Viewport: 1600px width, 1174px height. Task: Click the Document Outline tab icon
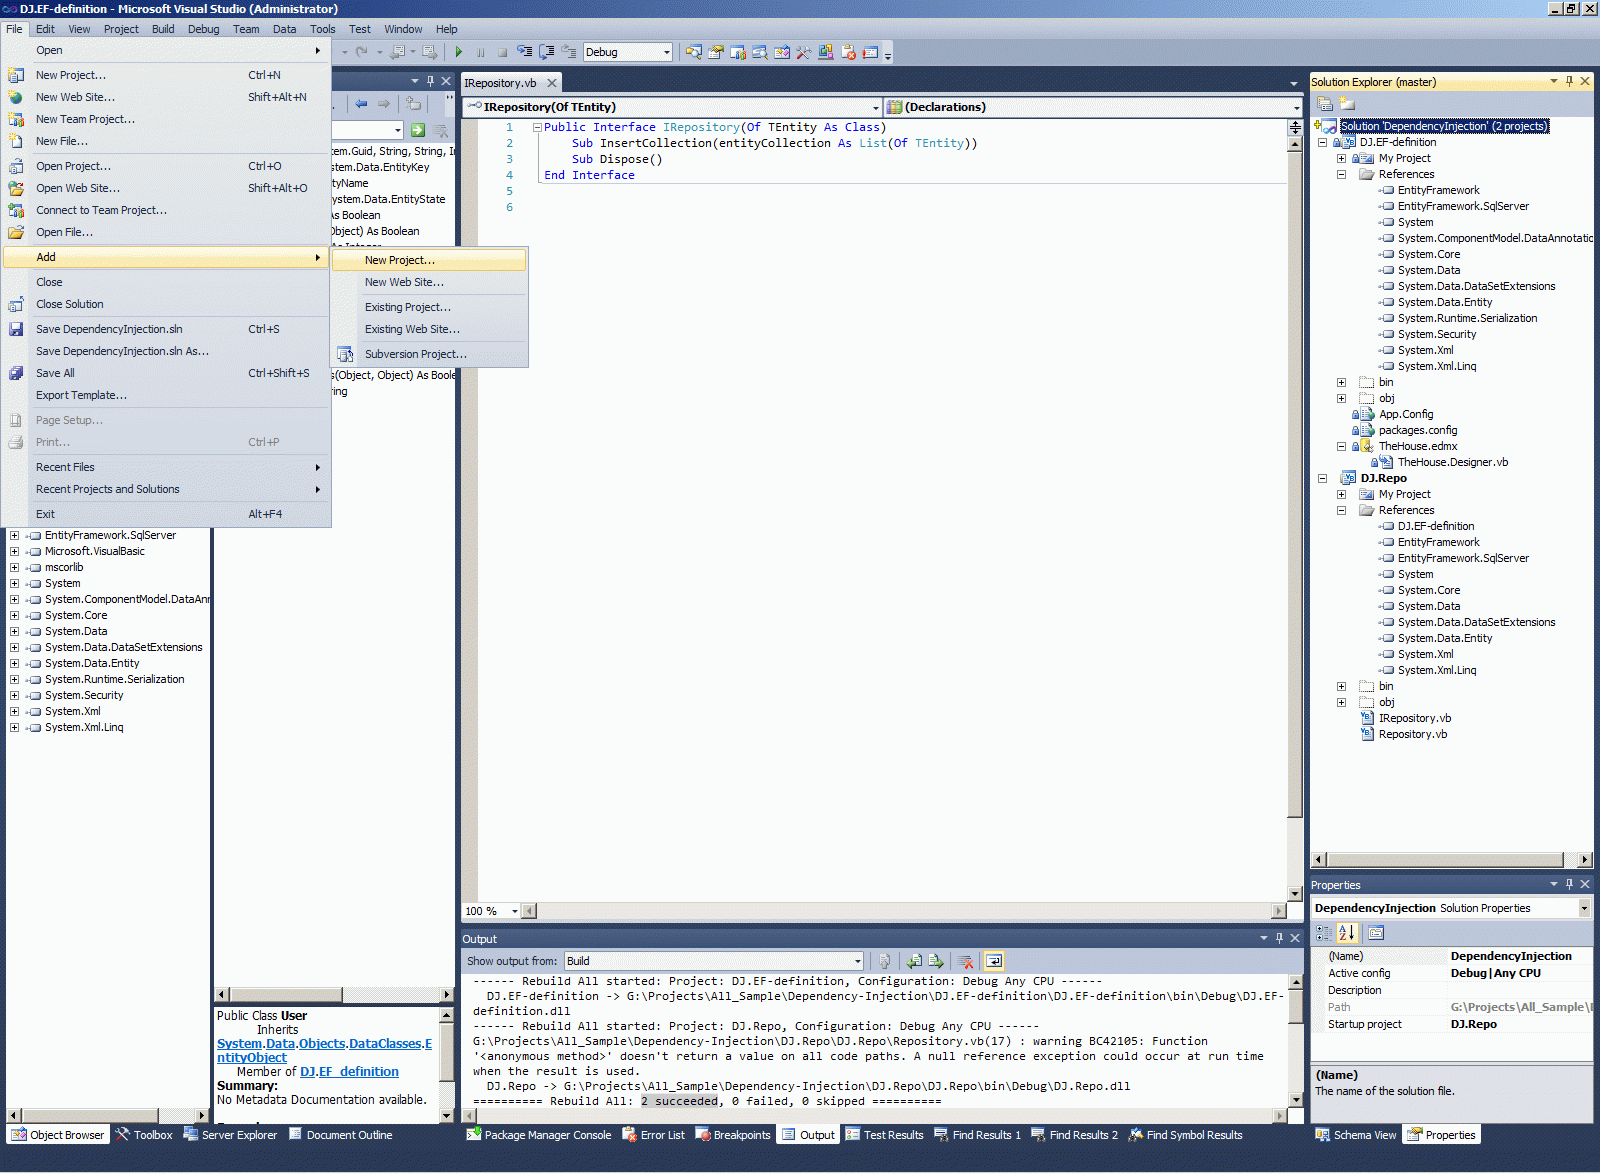tap(296, 1135)
